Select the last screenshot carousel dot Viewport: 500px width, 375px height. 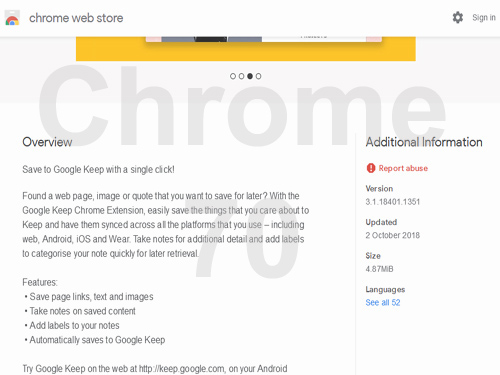(x=258, y=76)
